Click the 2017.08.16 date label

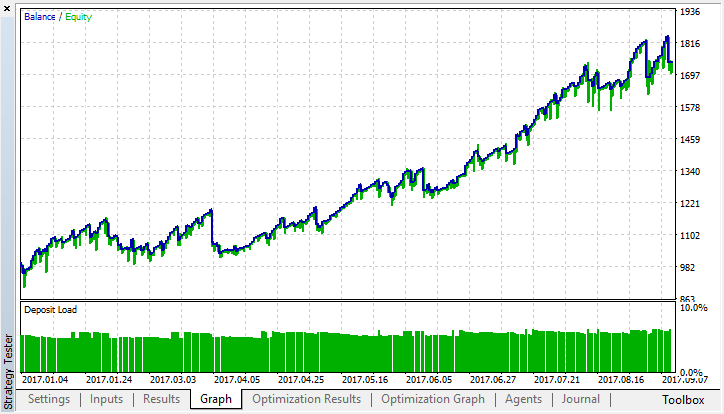tap(621, 379)
